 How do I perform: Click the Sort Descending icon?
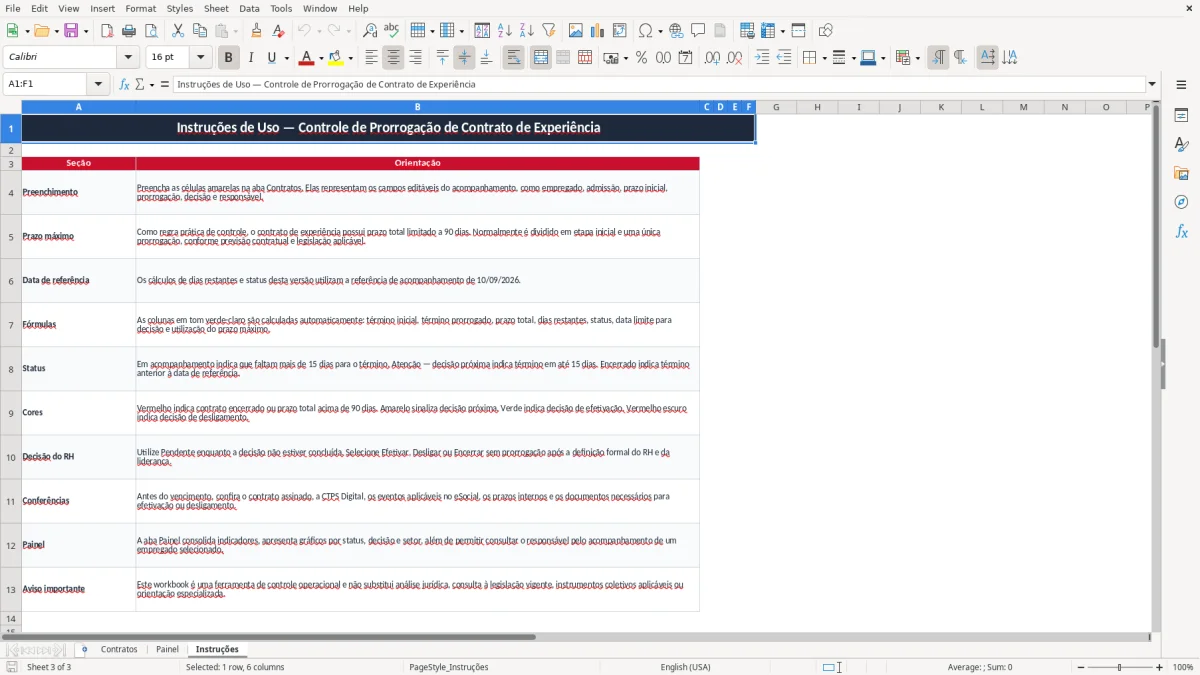pos(526,31)
